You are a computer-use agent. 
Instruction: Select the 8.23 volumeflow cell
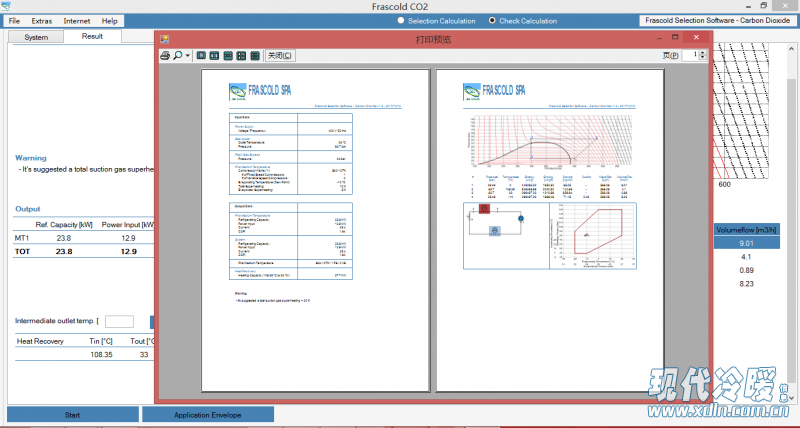point(746,284)
